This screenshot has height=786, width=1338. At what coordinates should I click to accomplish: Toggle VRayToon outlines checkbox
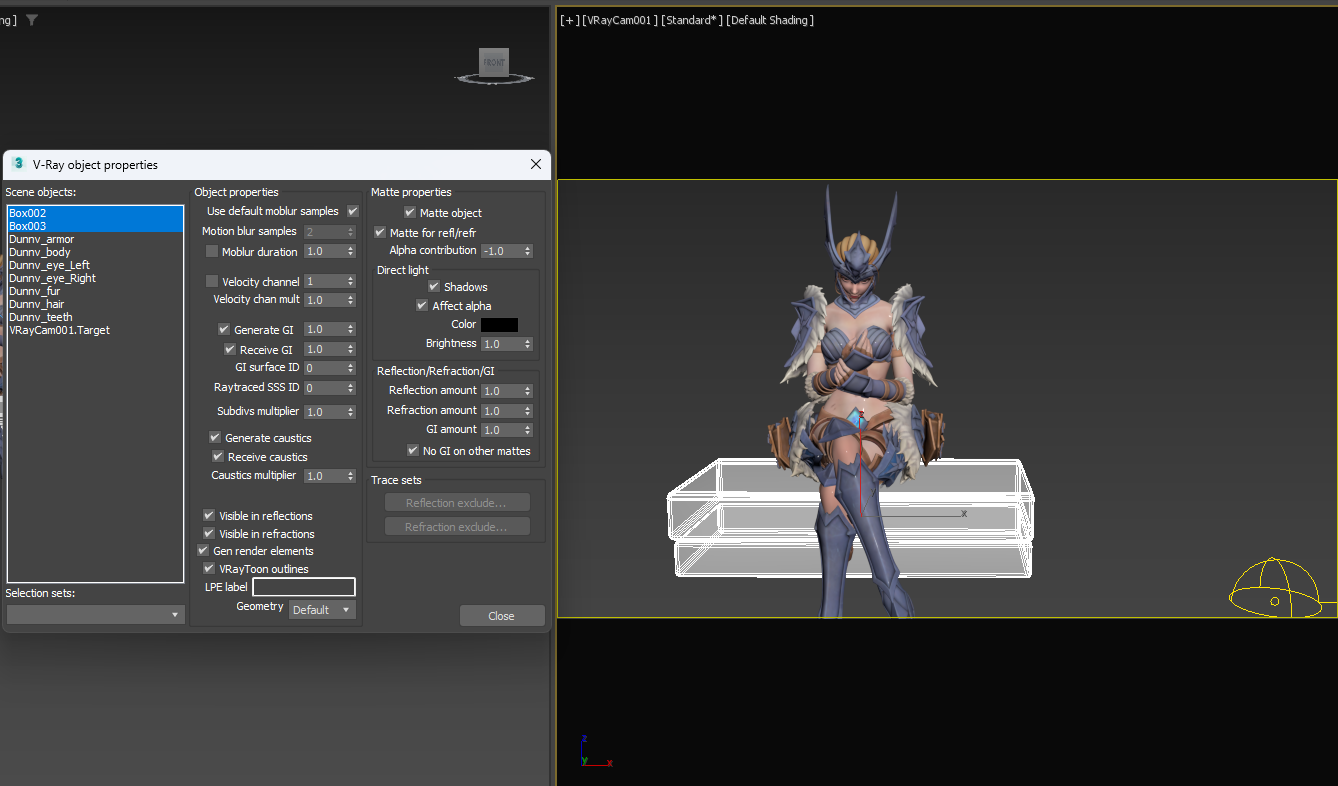tap(209, 569)
